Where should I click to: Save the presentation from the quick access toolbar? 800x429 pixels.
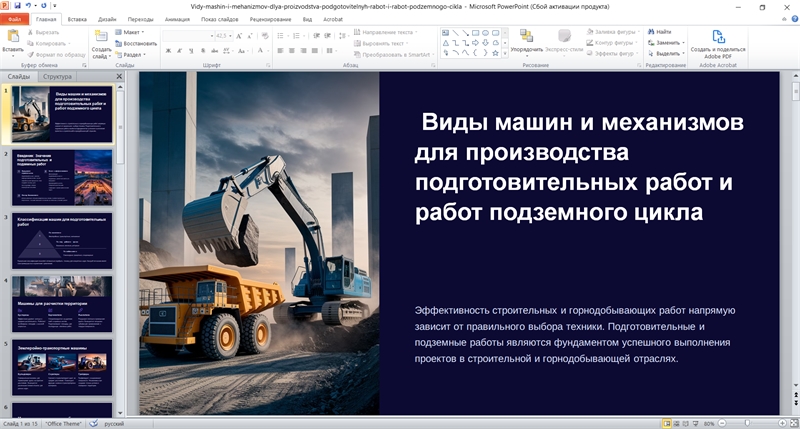tap(18, 6)
